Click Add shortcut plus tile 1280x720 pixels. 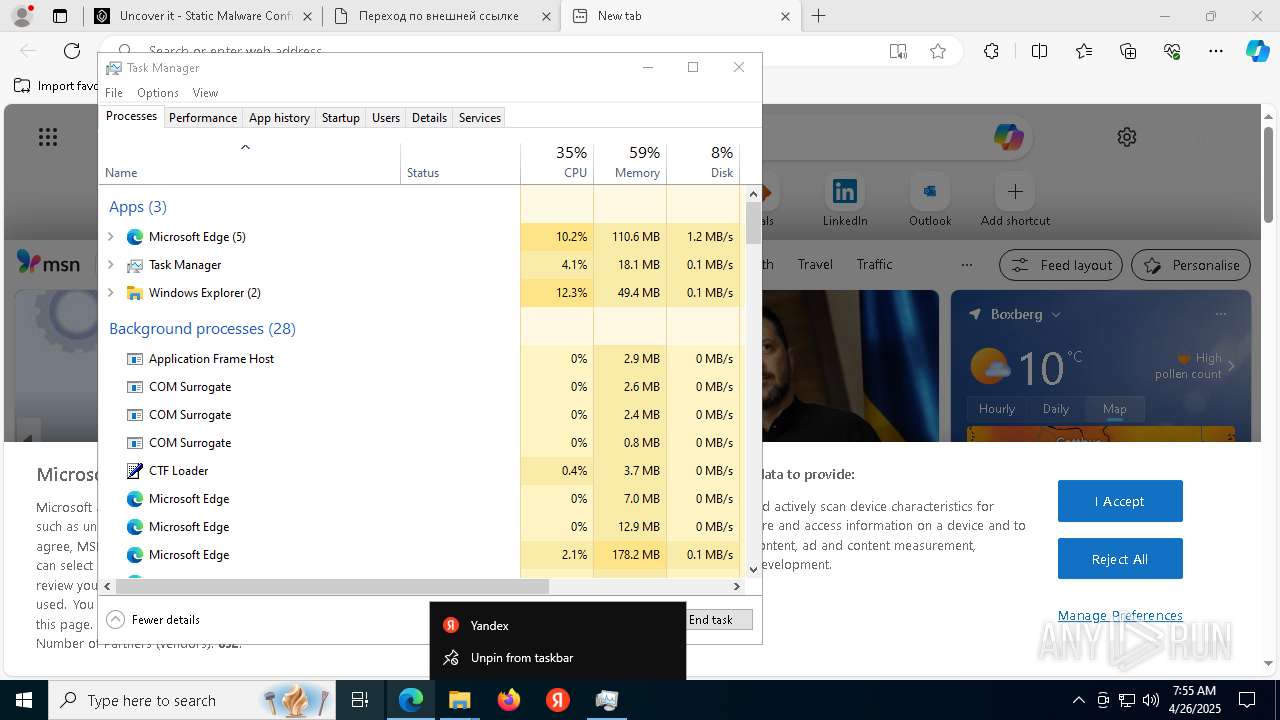1015,200
